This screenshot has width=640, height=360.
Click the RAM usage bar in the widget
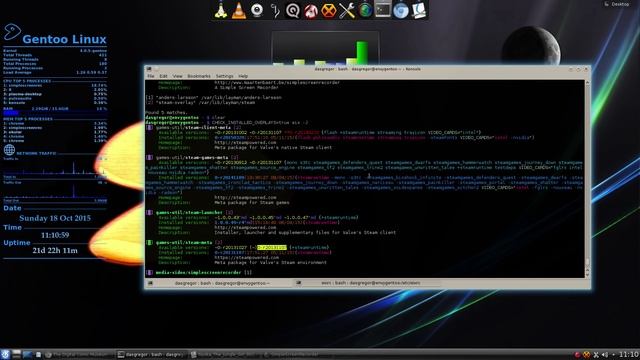[55, 113]
